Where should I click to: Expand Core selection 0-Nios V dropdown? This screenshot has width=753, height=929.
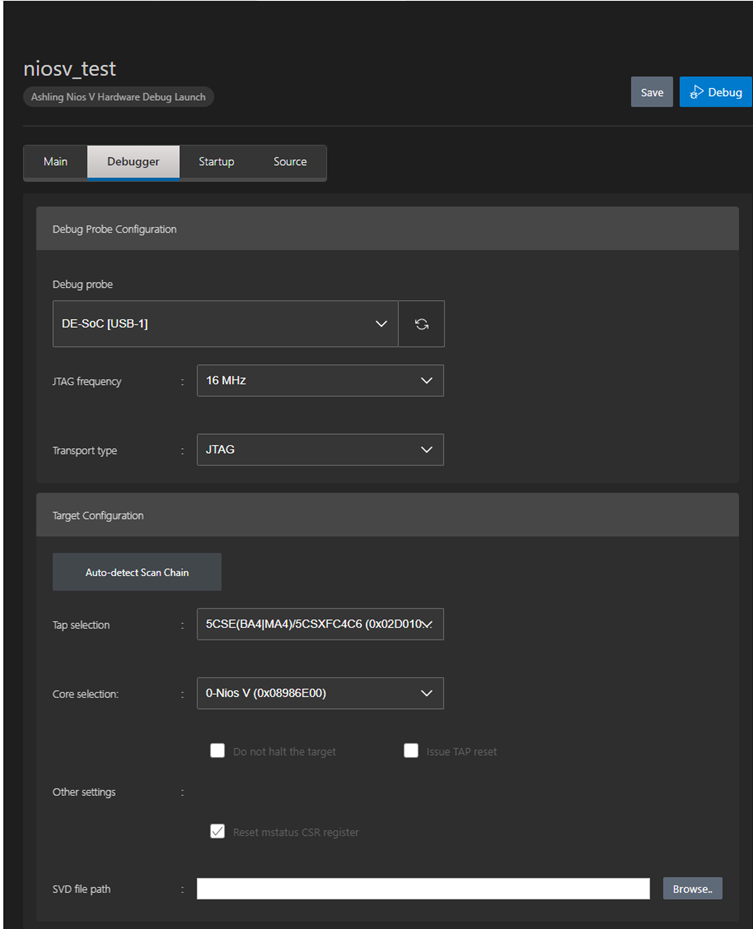click(320, 693)
